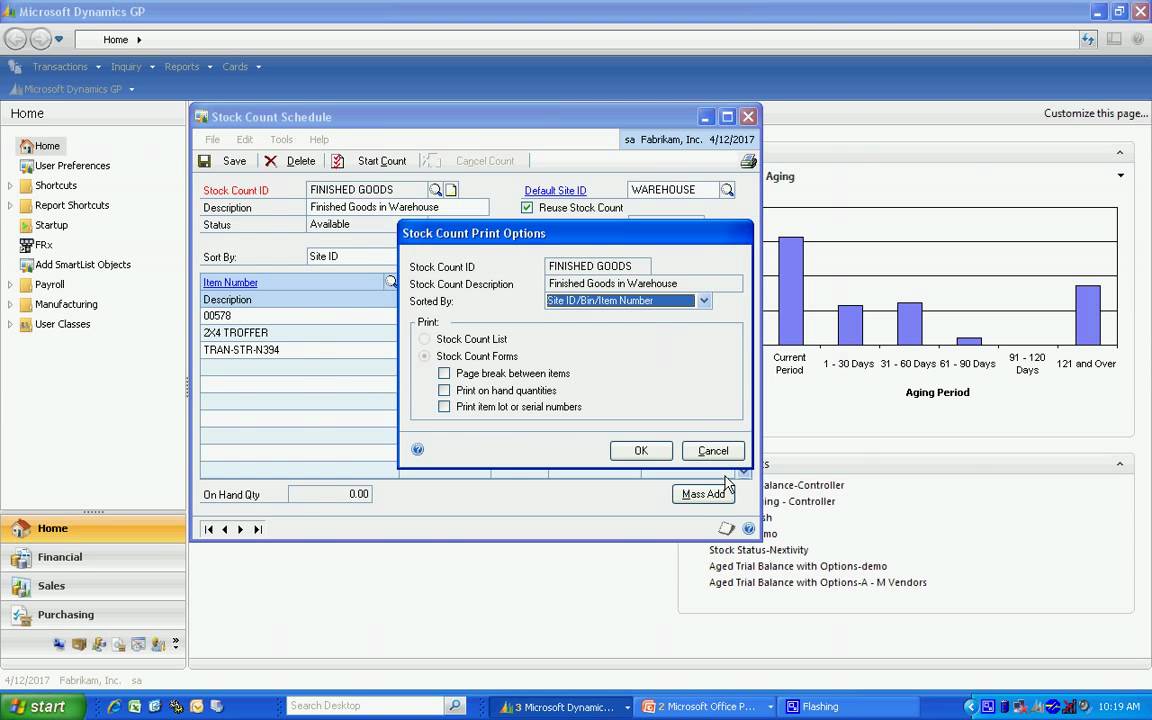Toggle Reuse Stock Count checkbox
The height and width of the screenshot is (720, 1152).
coord(527,208)
